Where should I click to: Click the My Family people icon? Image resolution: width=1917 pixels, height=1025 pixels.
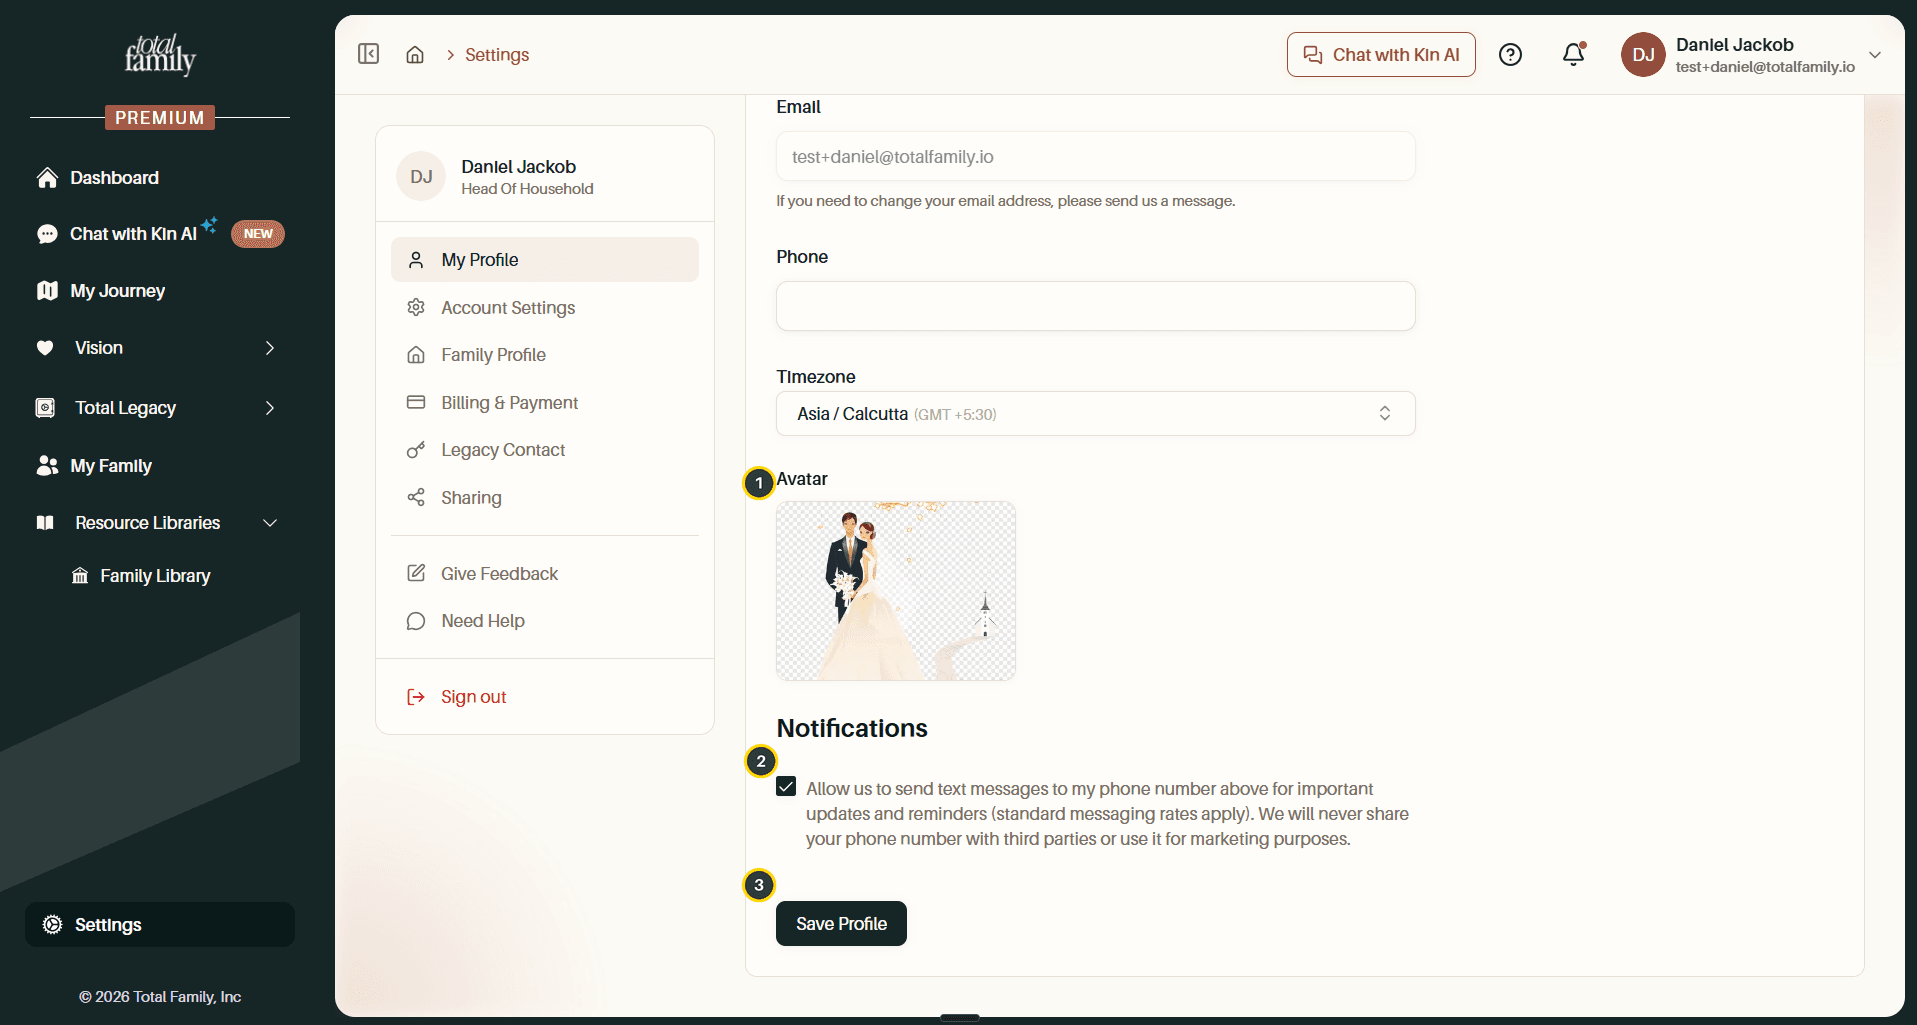(47, 466)
